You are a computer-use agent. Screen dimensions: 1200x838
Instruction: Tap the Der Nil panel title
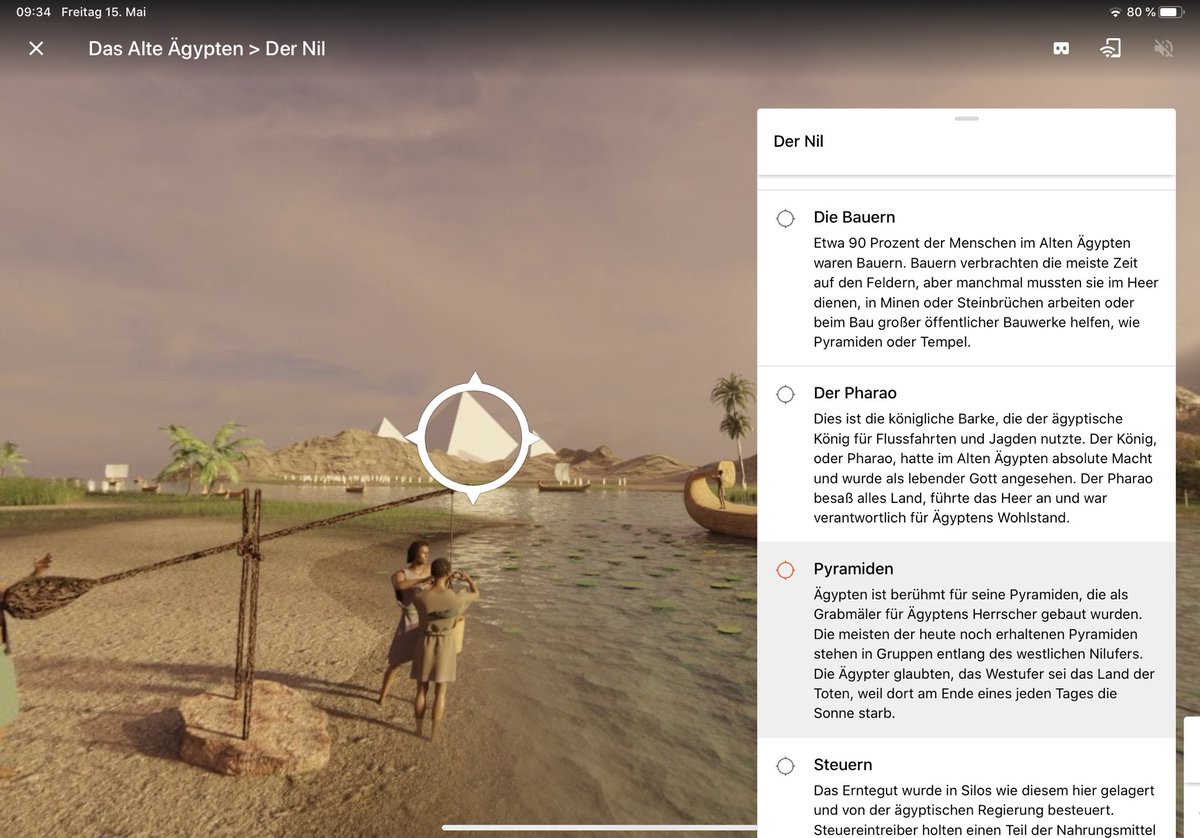pyautogui.click(x=798, y=141)
